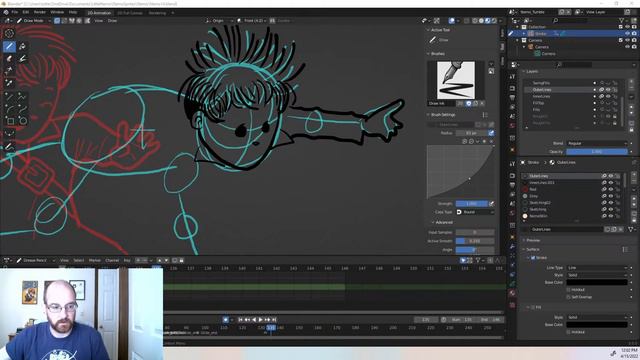Screen dimensions: 640x360
Task: Enable the Fill checkbox
Action: click(x=533, y=307)
